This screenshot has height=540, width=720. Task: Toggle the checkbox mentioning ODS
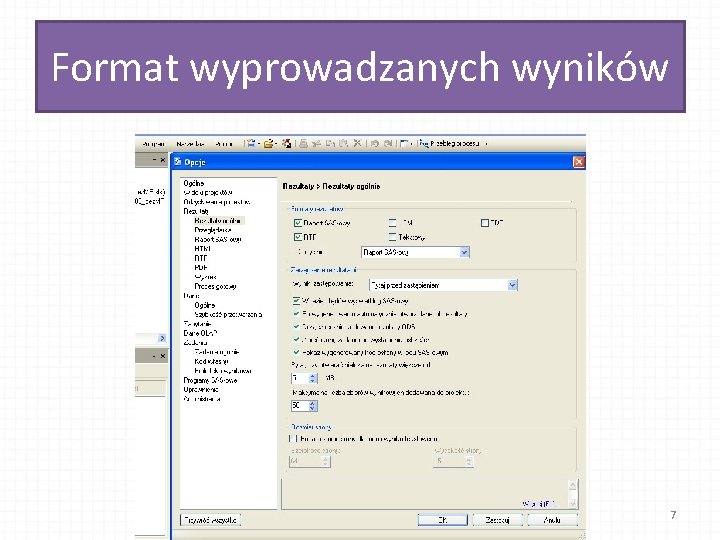[297, 327]
